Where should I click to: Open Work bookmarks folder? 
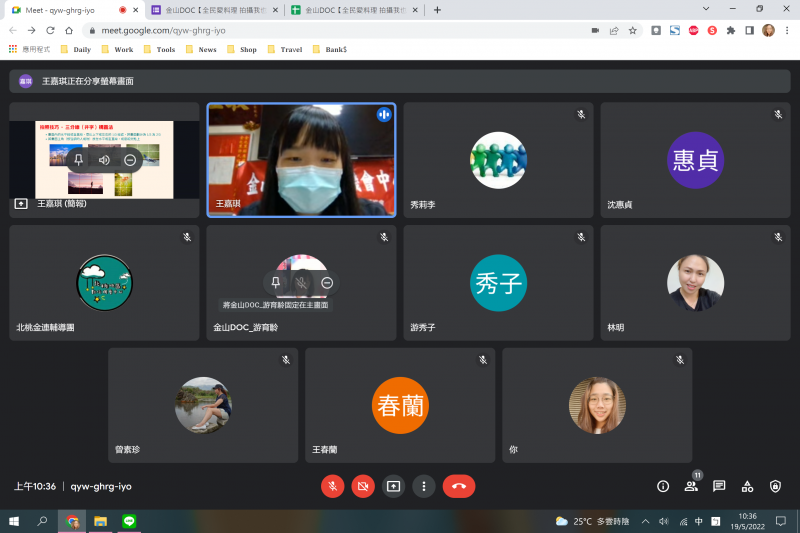coord(117,49)
